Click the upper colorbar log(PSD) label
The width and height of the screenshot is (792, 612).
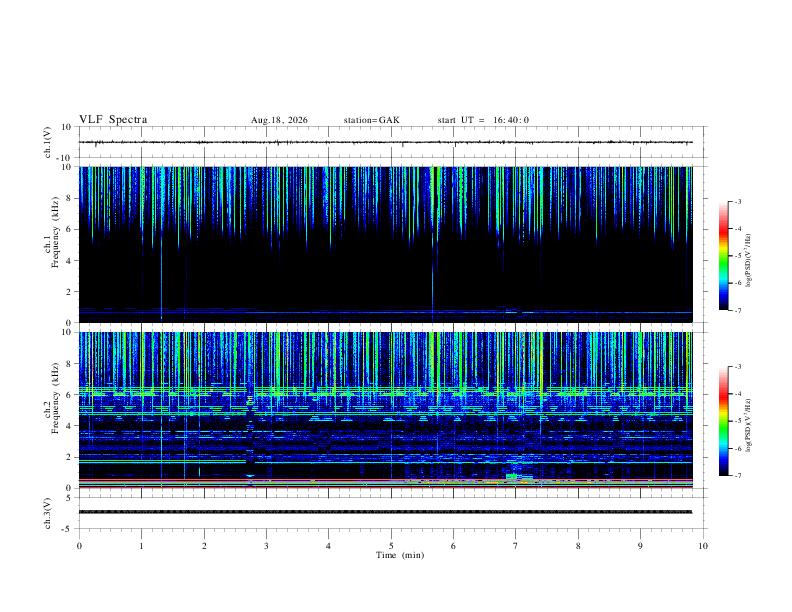tap(749, 261)
